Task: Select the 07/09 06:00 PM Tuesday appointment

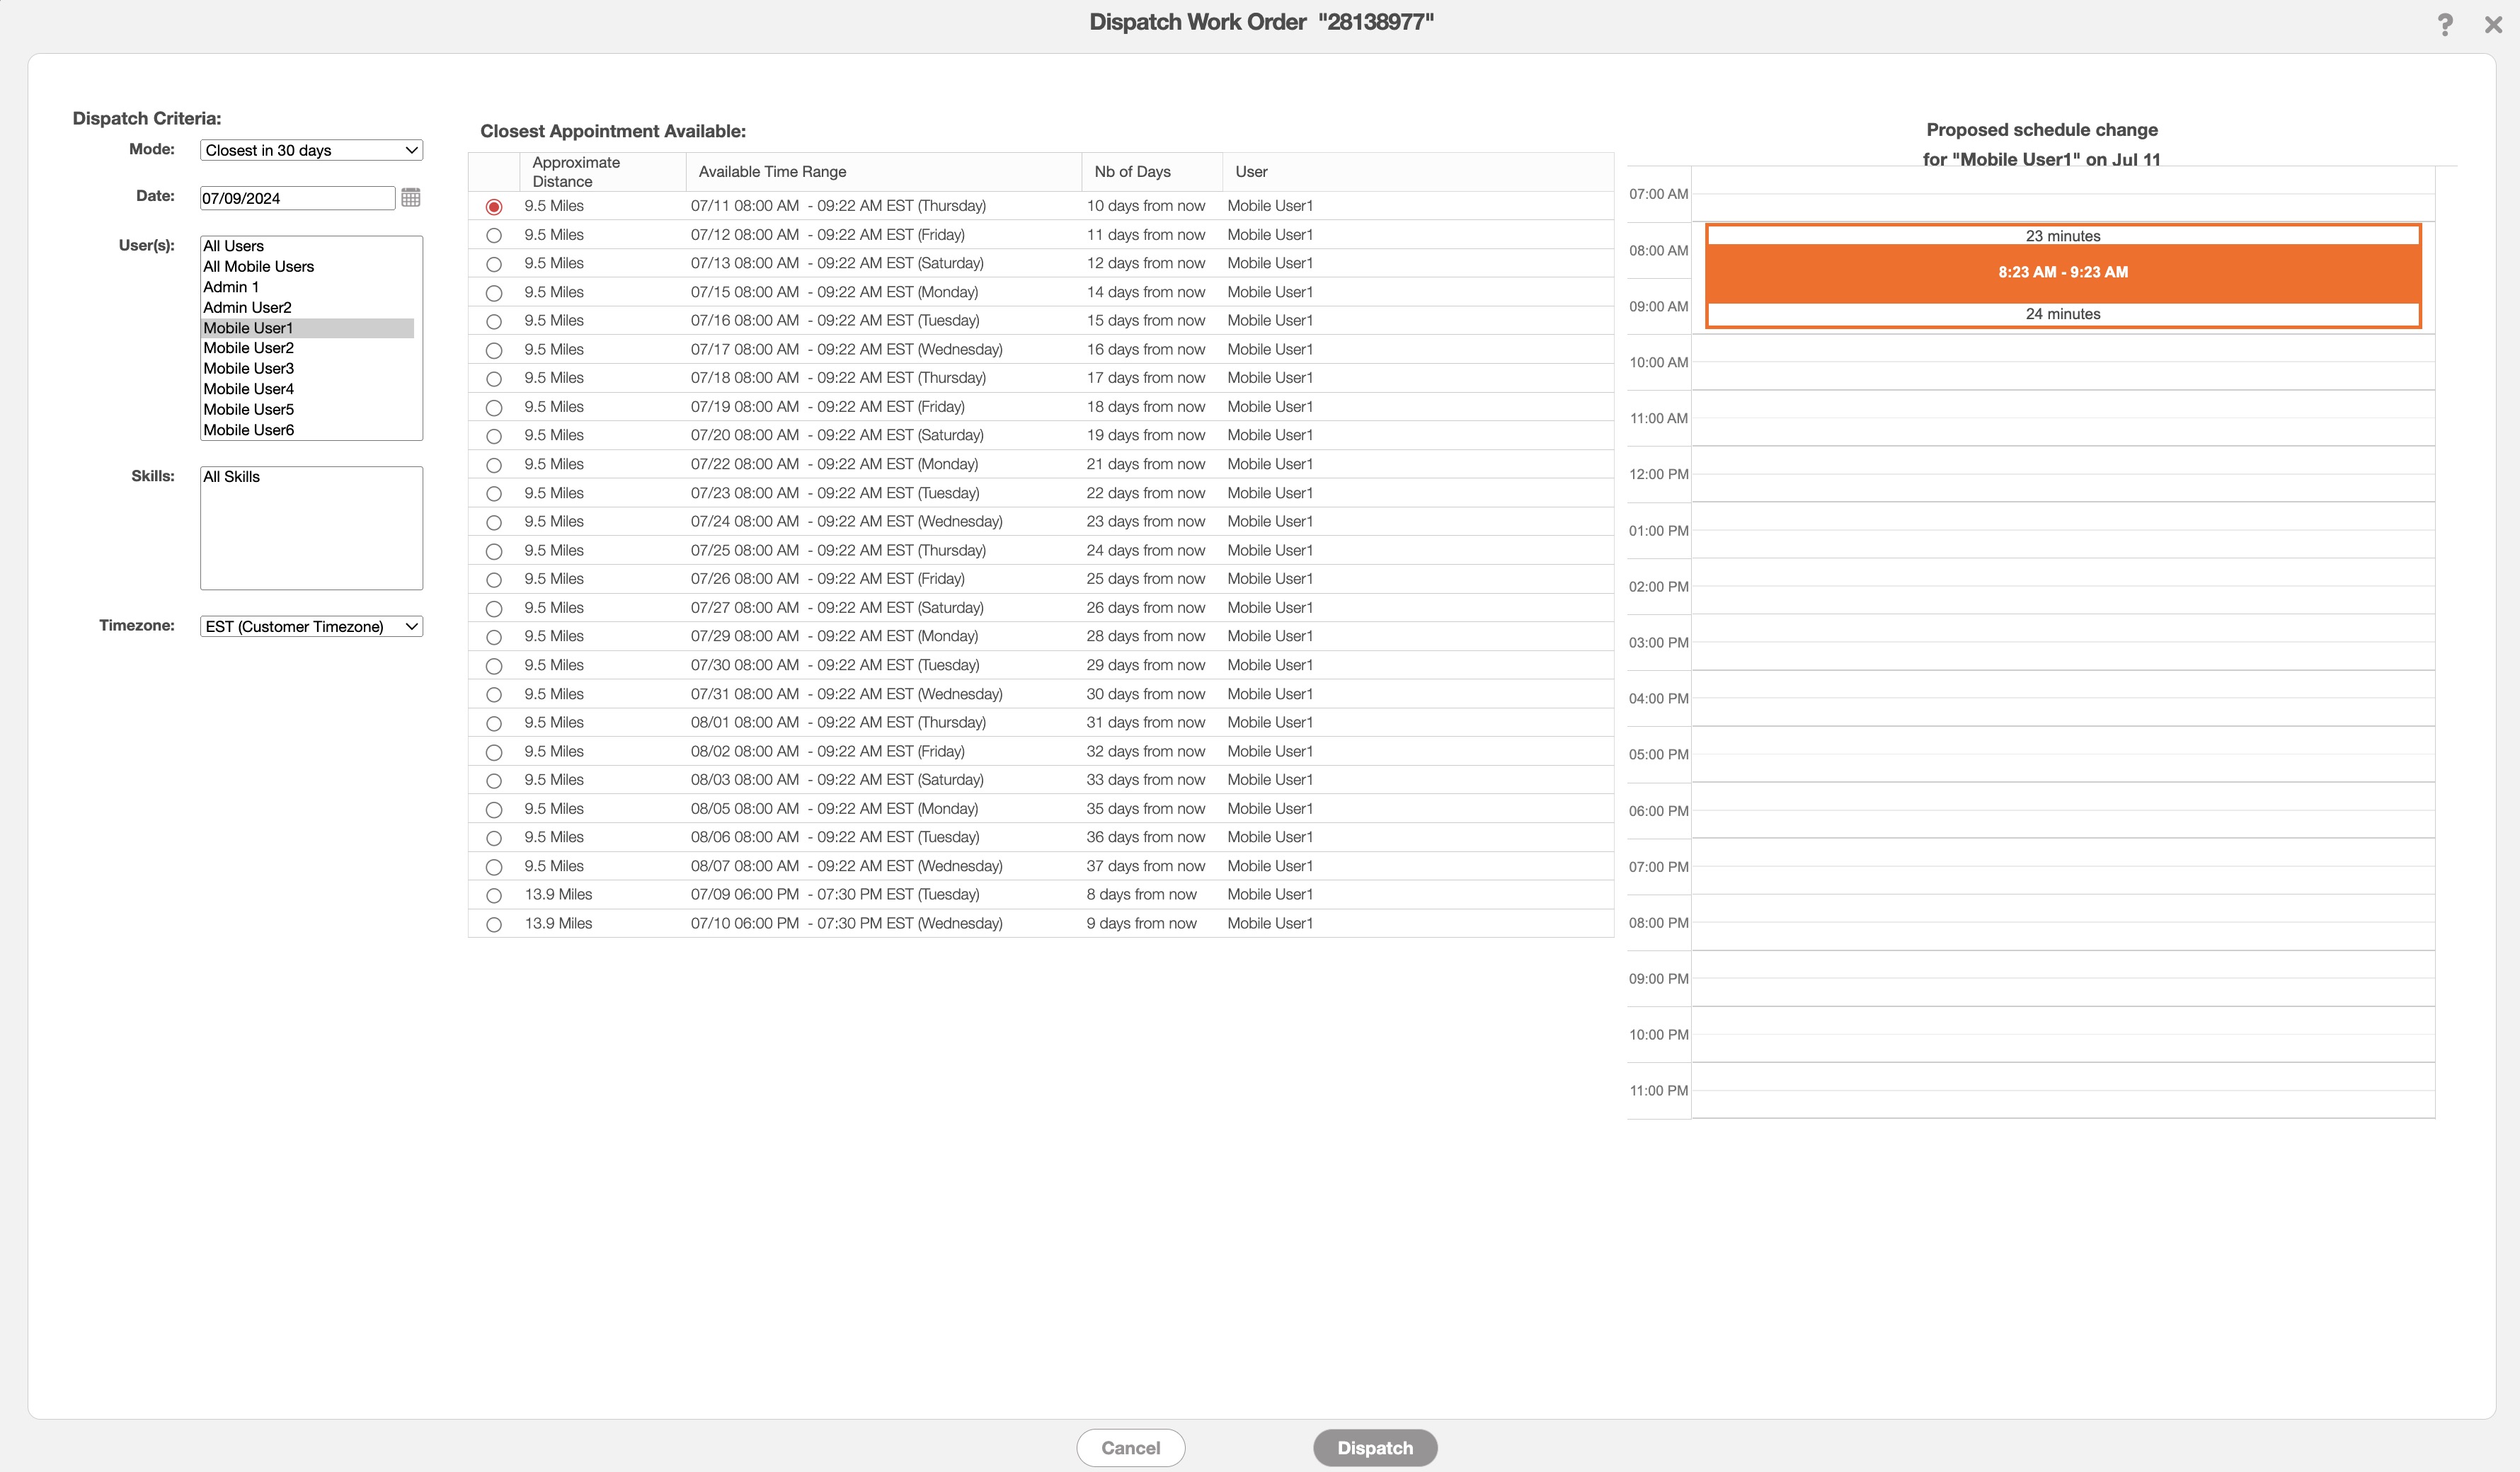Action: 494,896
